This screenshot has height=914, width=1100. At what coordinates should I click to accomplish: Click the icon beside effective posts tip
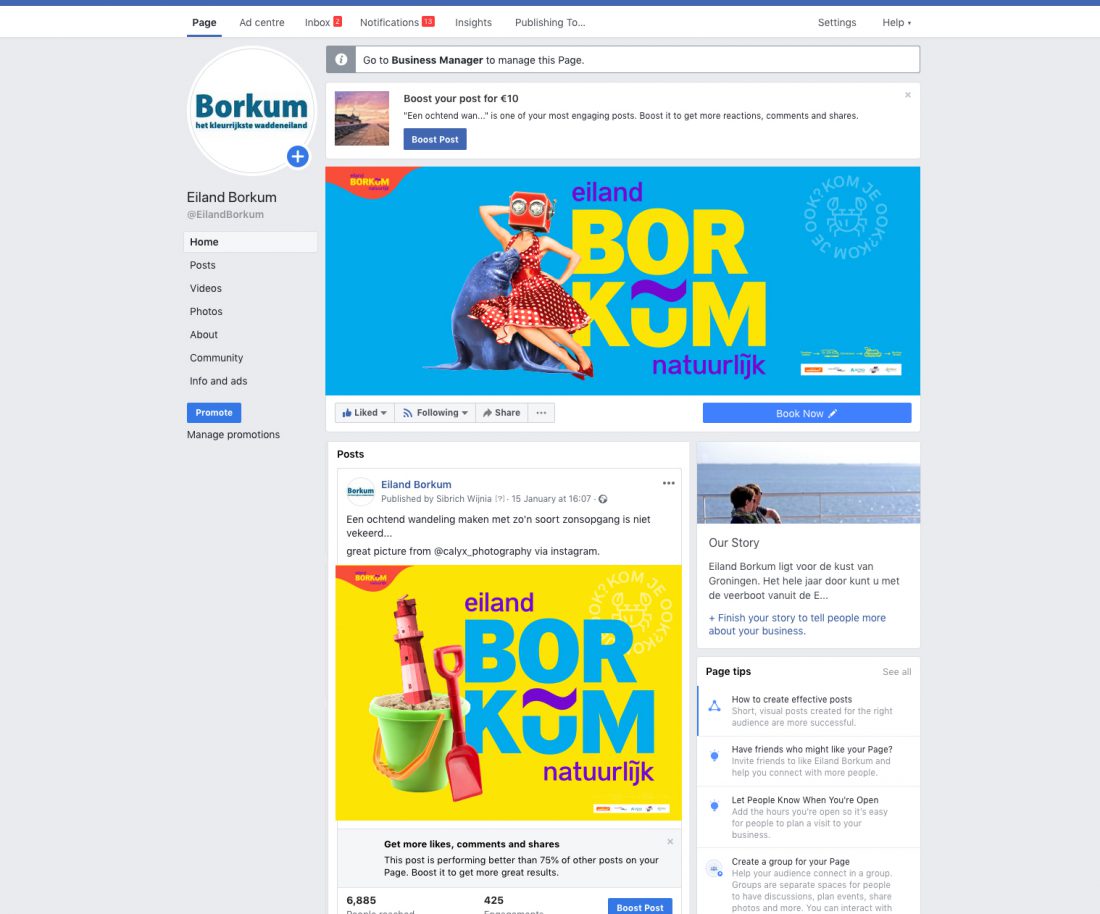point(714,706)
